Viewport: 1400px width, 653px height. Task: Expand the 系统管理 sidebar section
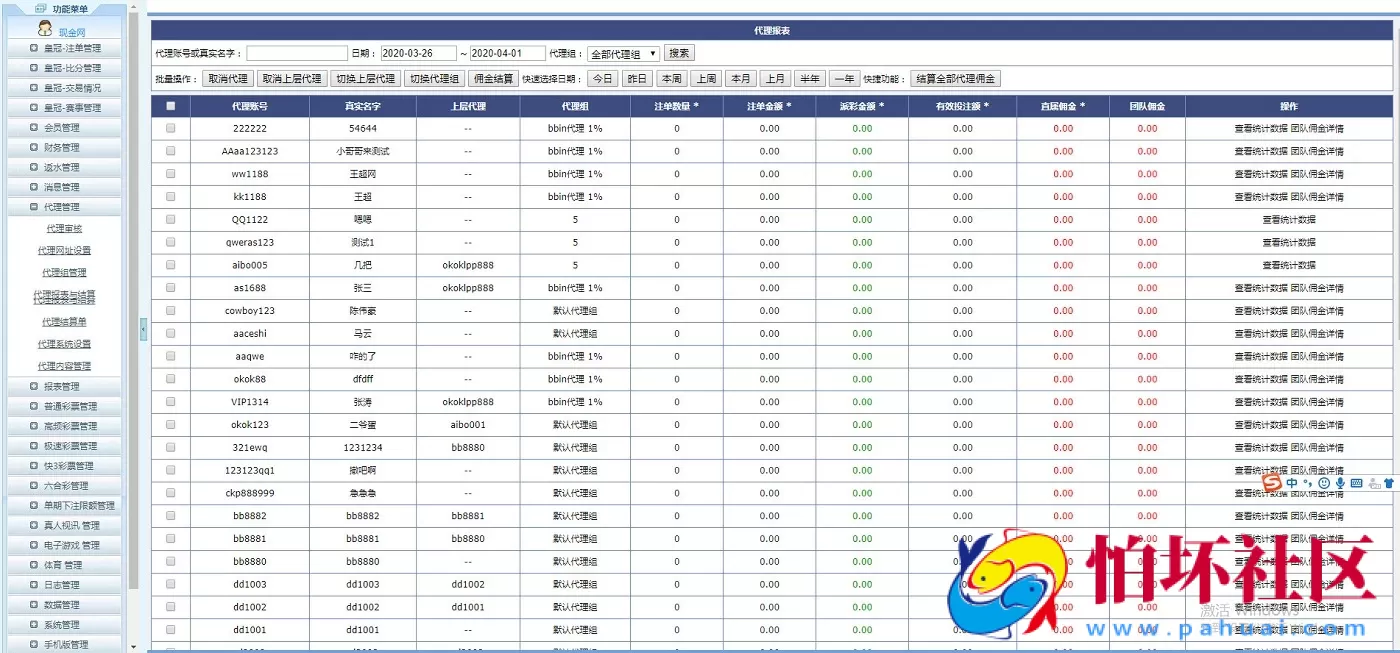57,623
